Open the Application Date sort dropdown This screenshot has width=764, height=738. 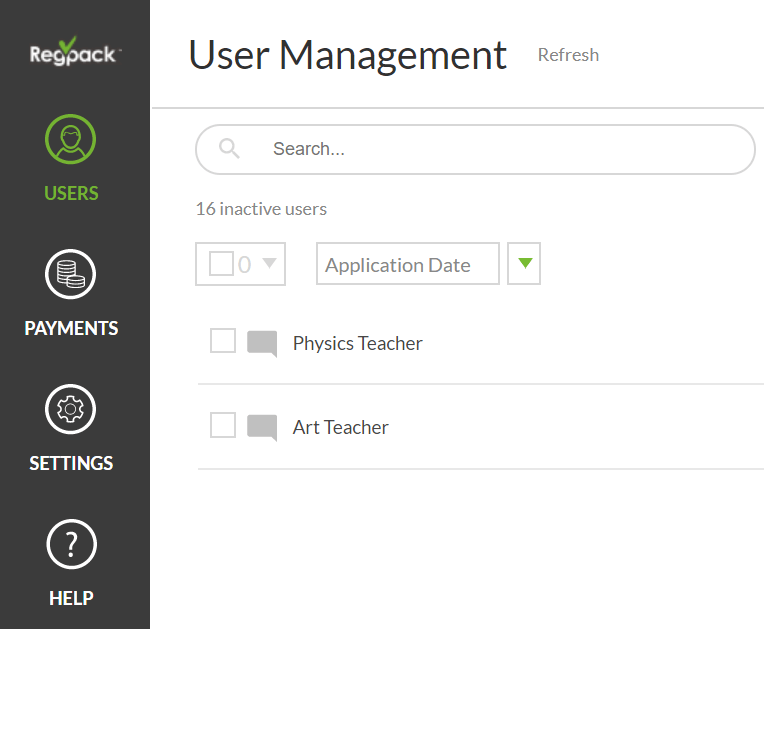pos(407,264)
